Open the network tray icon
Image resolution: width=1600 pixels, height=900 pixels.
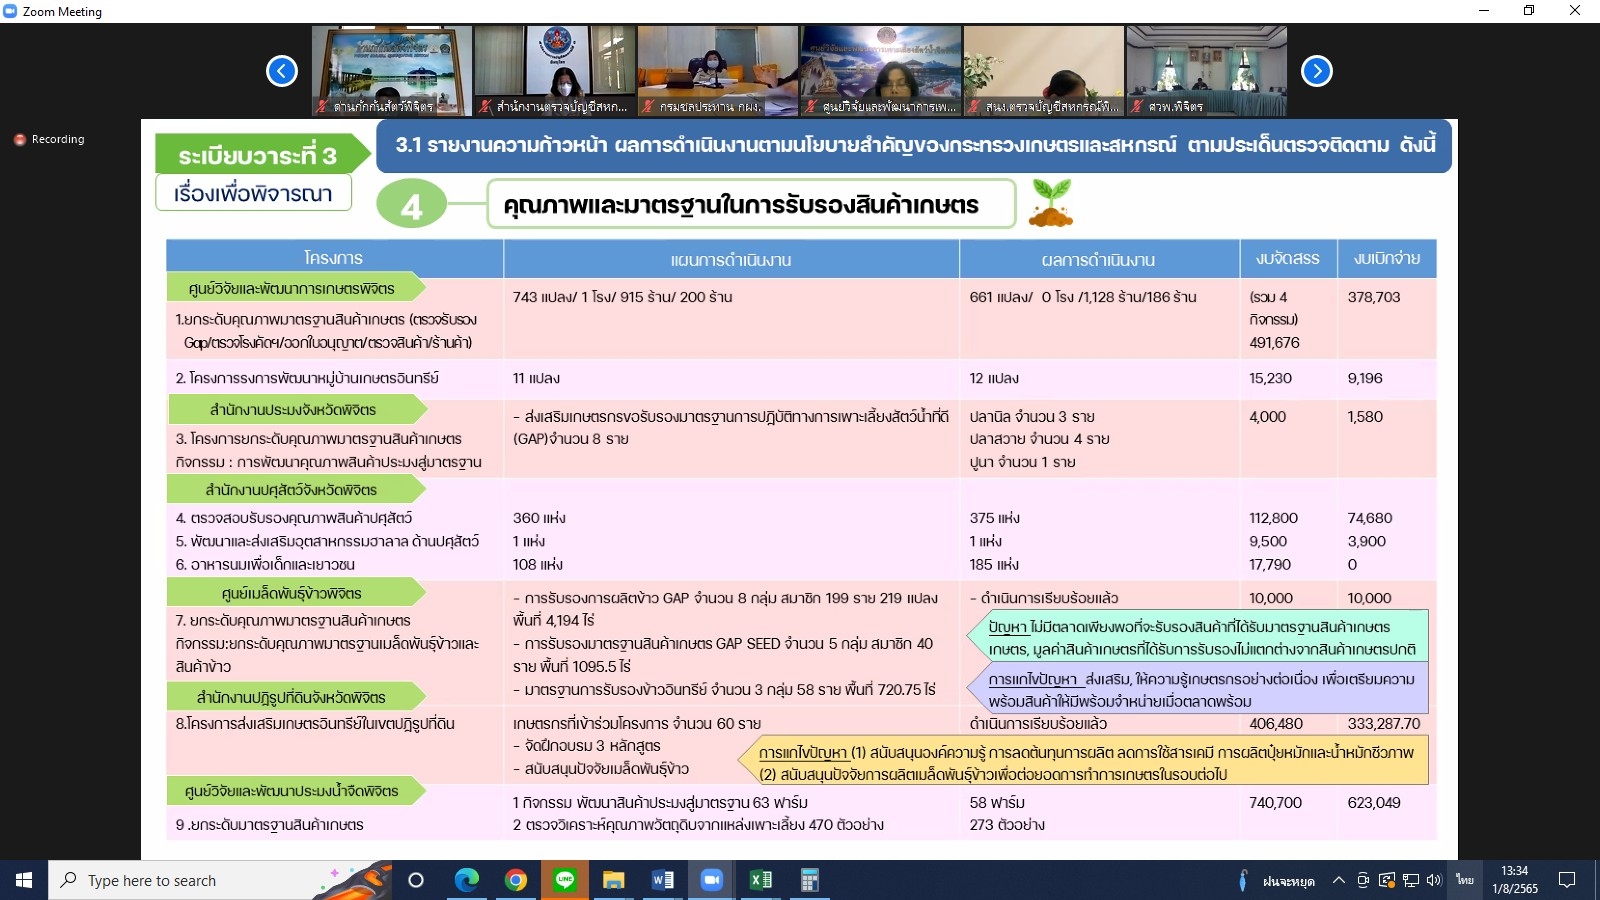coord(1411,880)
